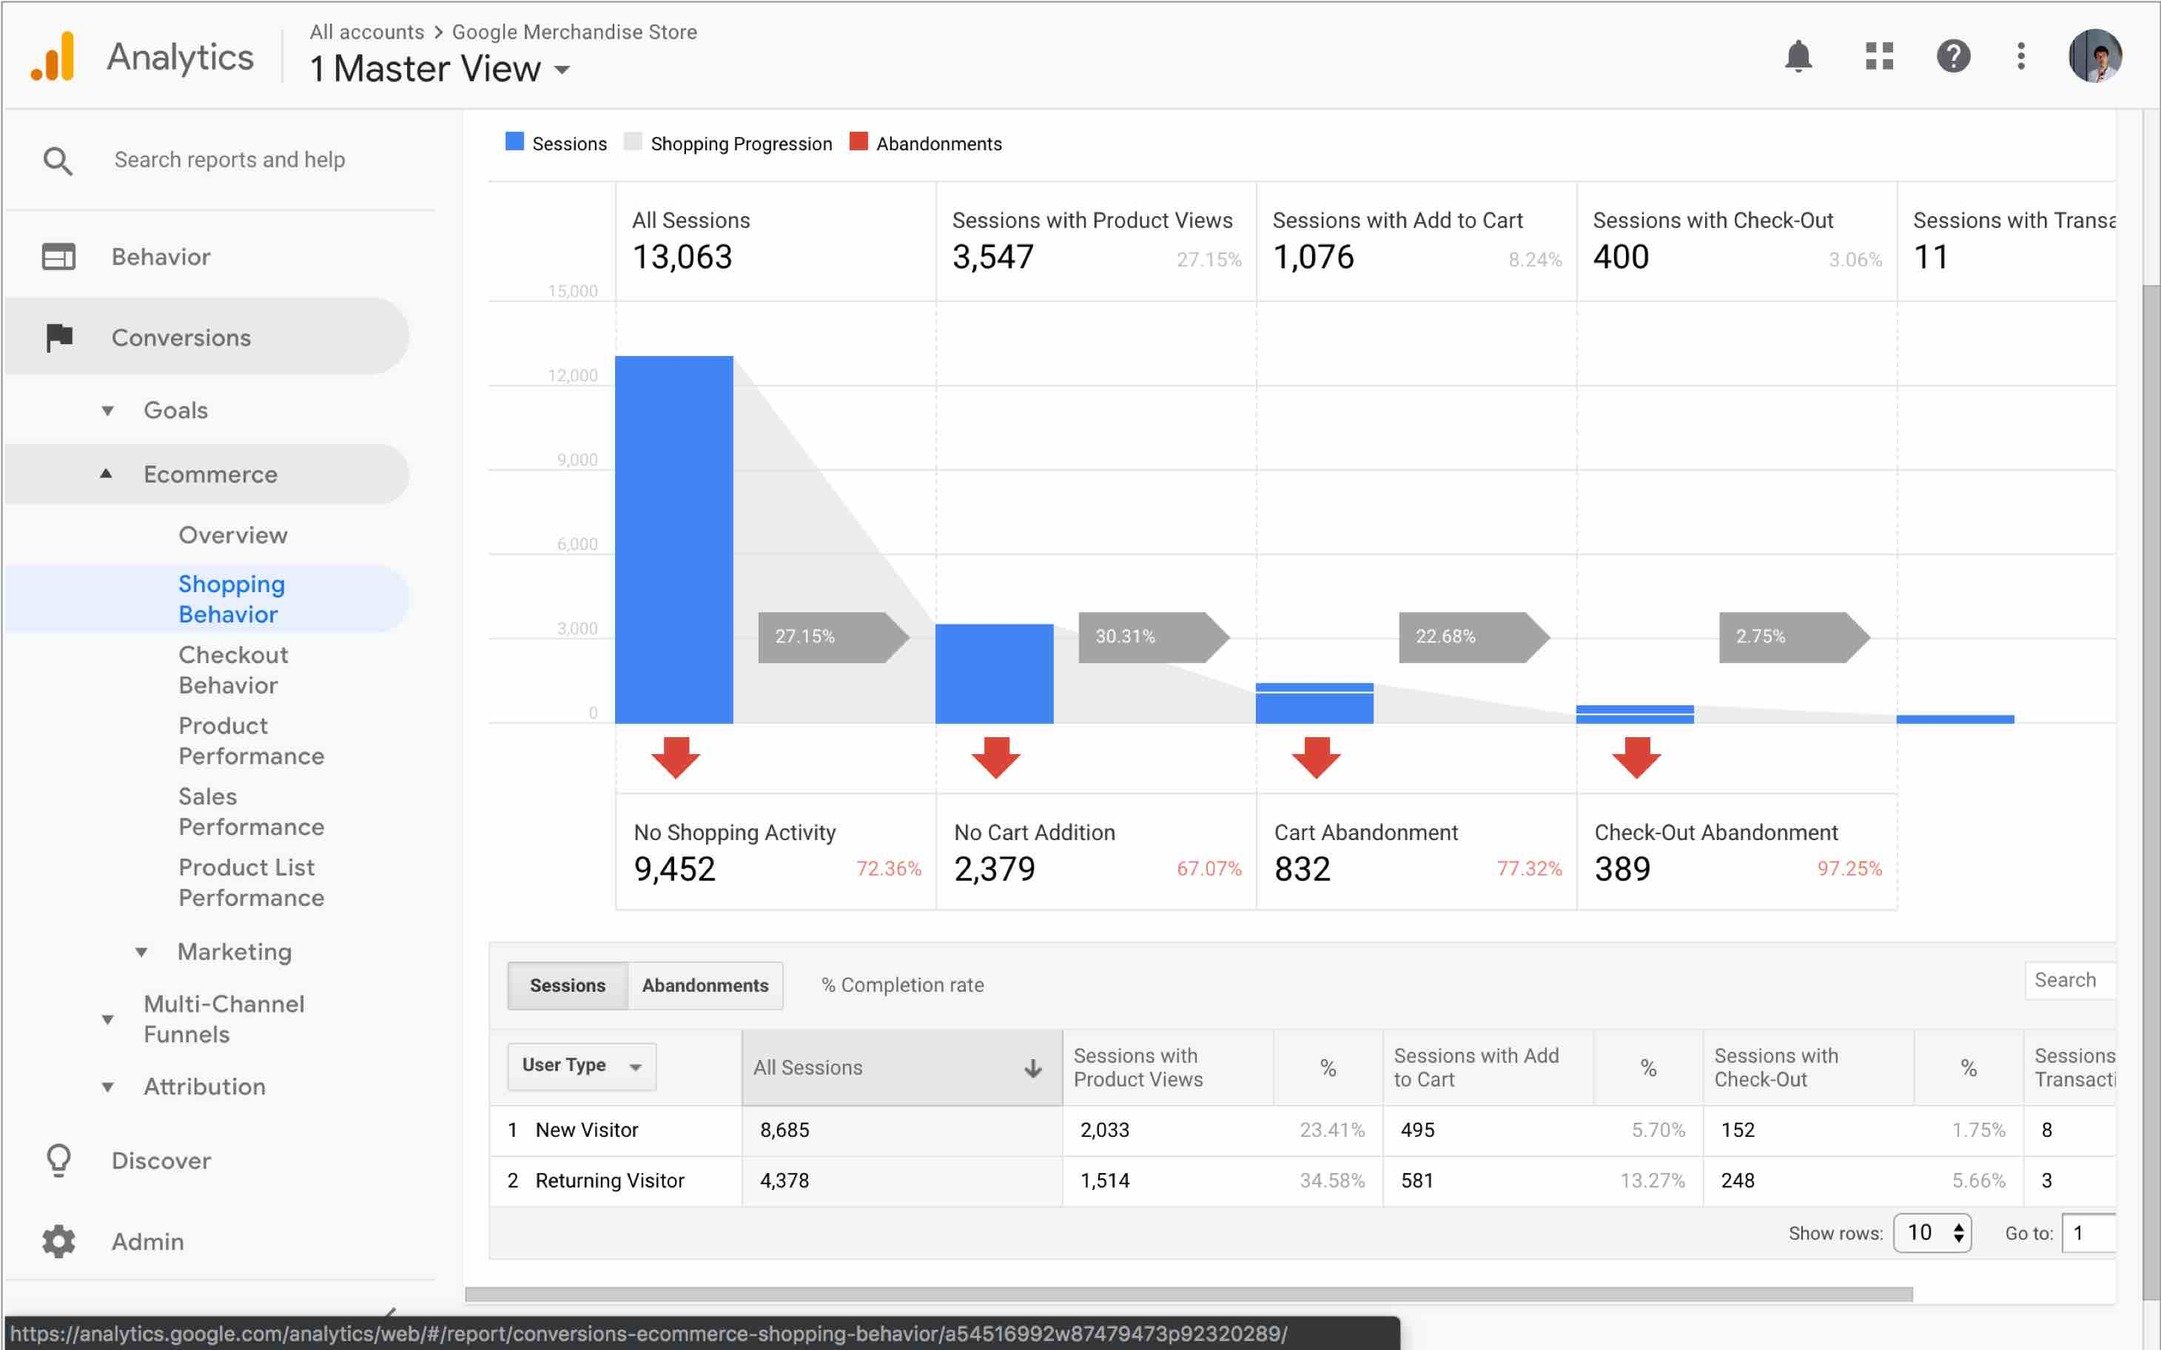Click the notifications bell icon
The height and width of the screenshot is (1350, 2161).
[x=1798, y=57]
